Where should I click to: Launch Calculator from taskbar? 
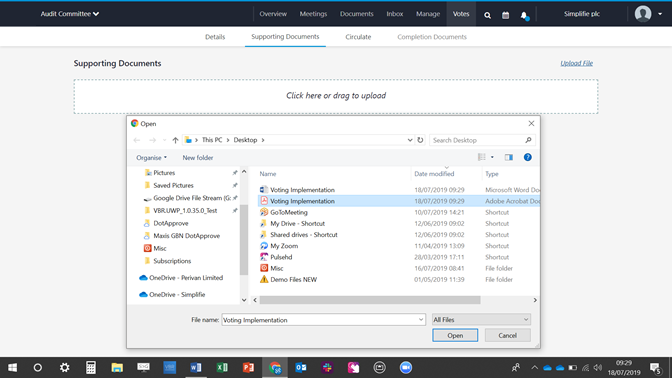click(x=91, y=368)
